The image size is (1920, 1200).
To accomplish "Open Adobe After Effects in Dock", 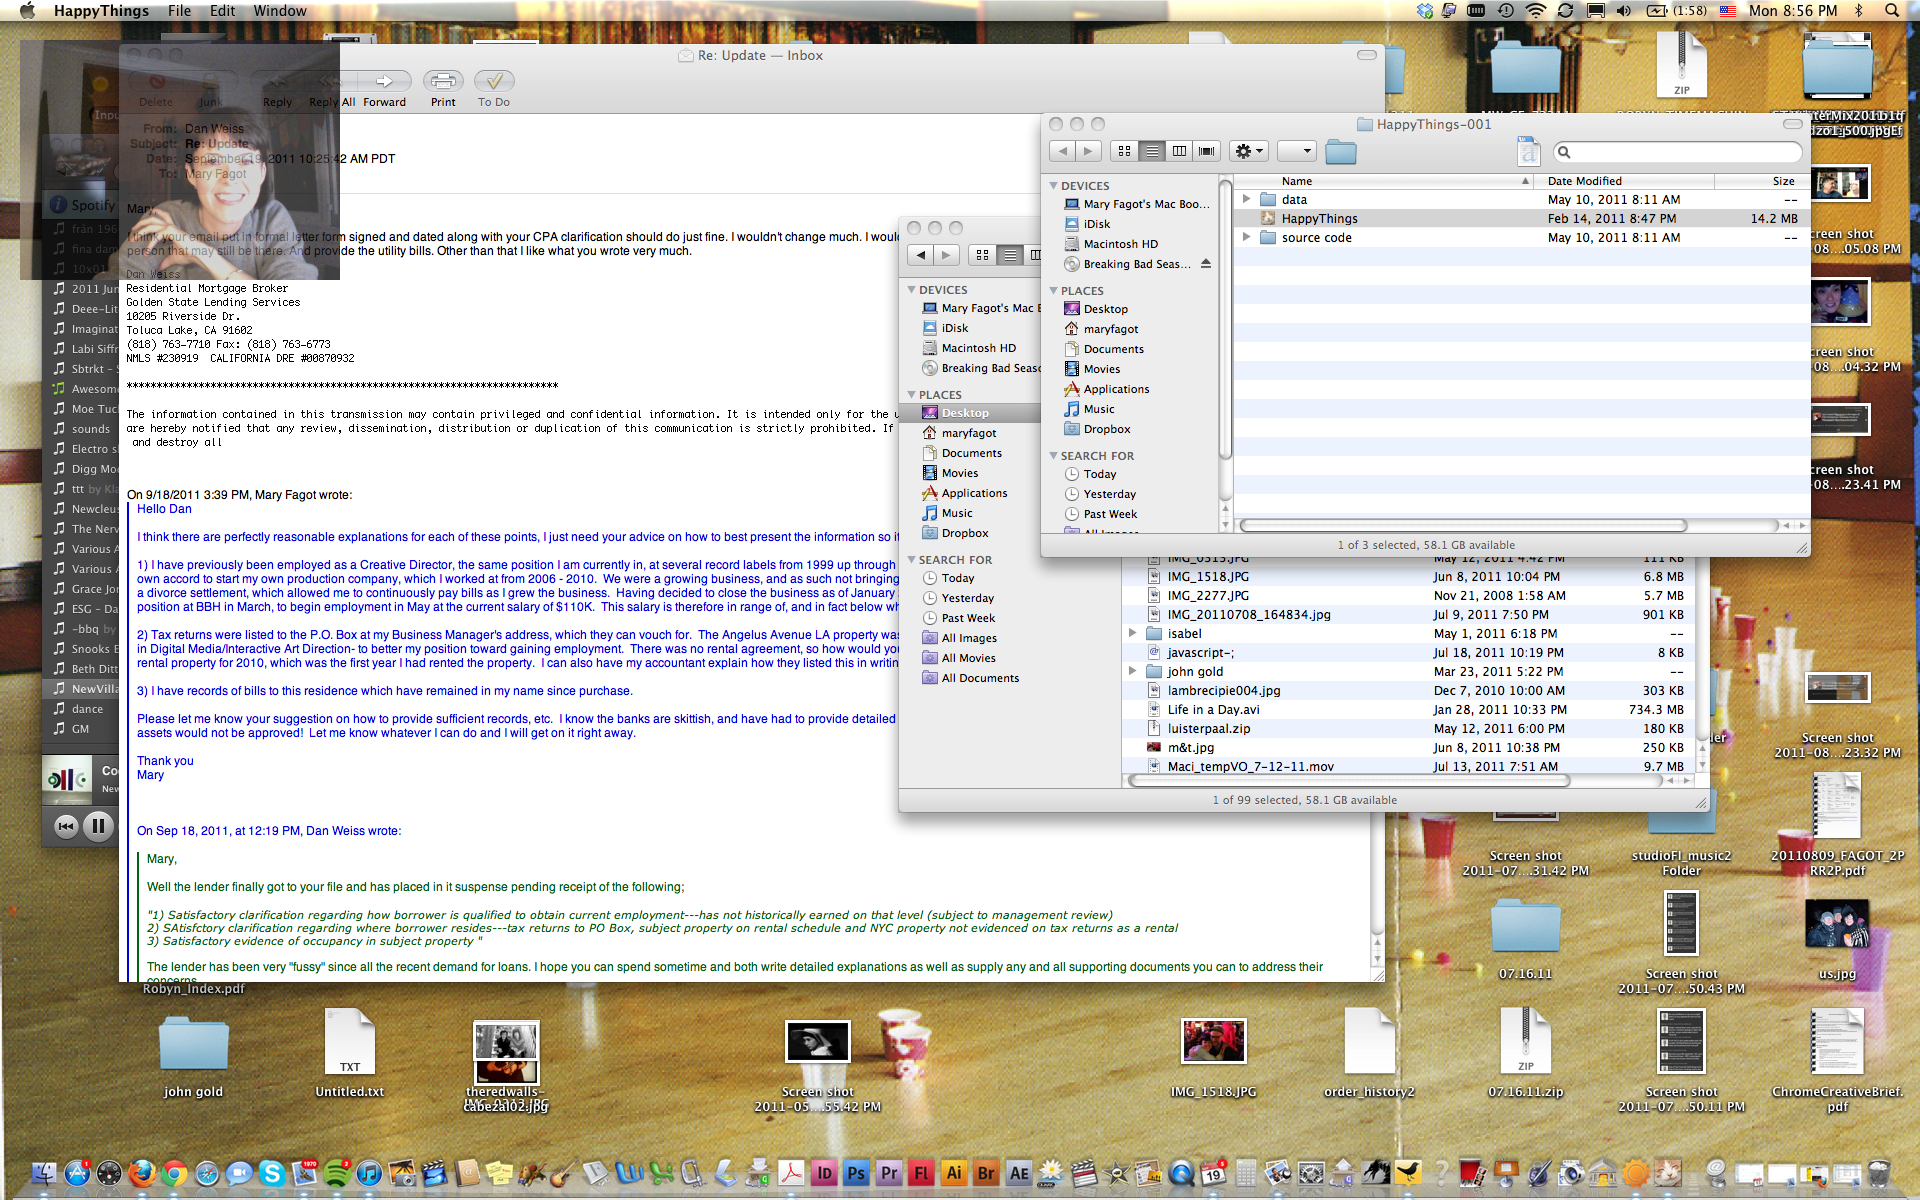I will tap(1019, 1173).
